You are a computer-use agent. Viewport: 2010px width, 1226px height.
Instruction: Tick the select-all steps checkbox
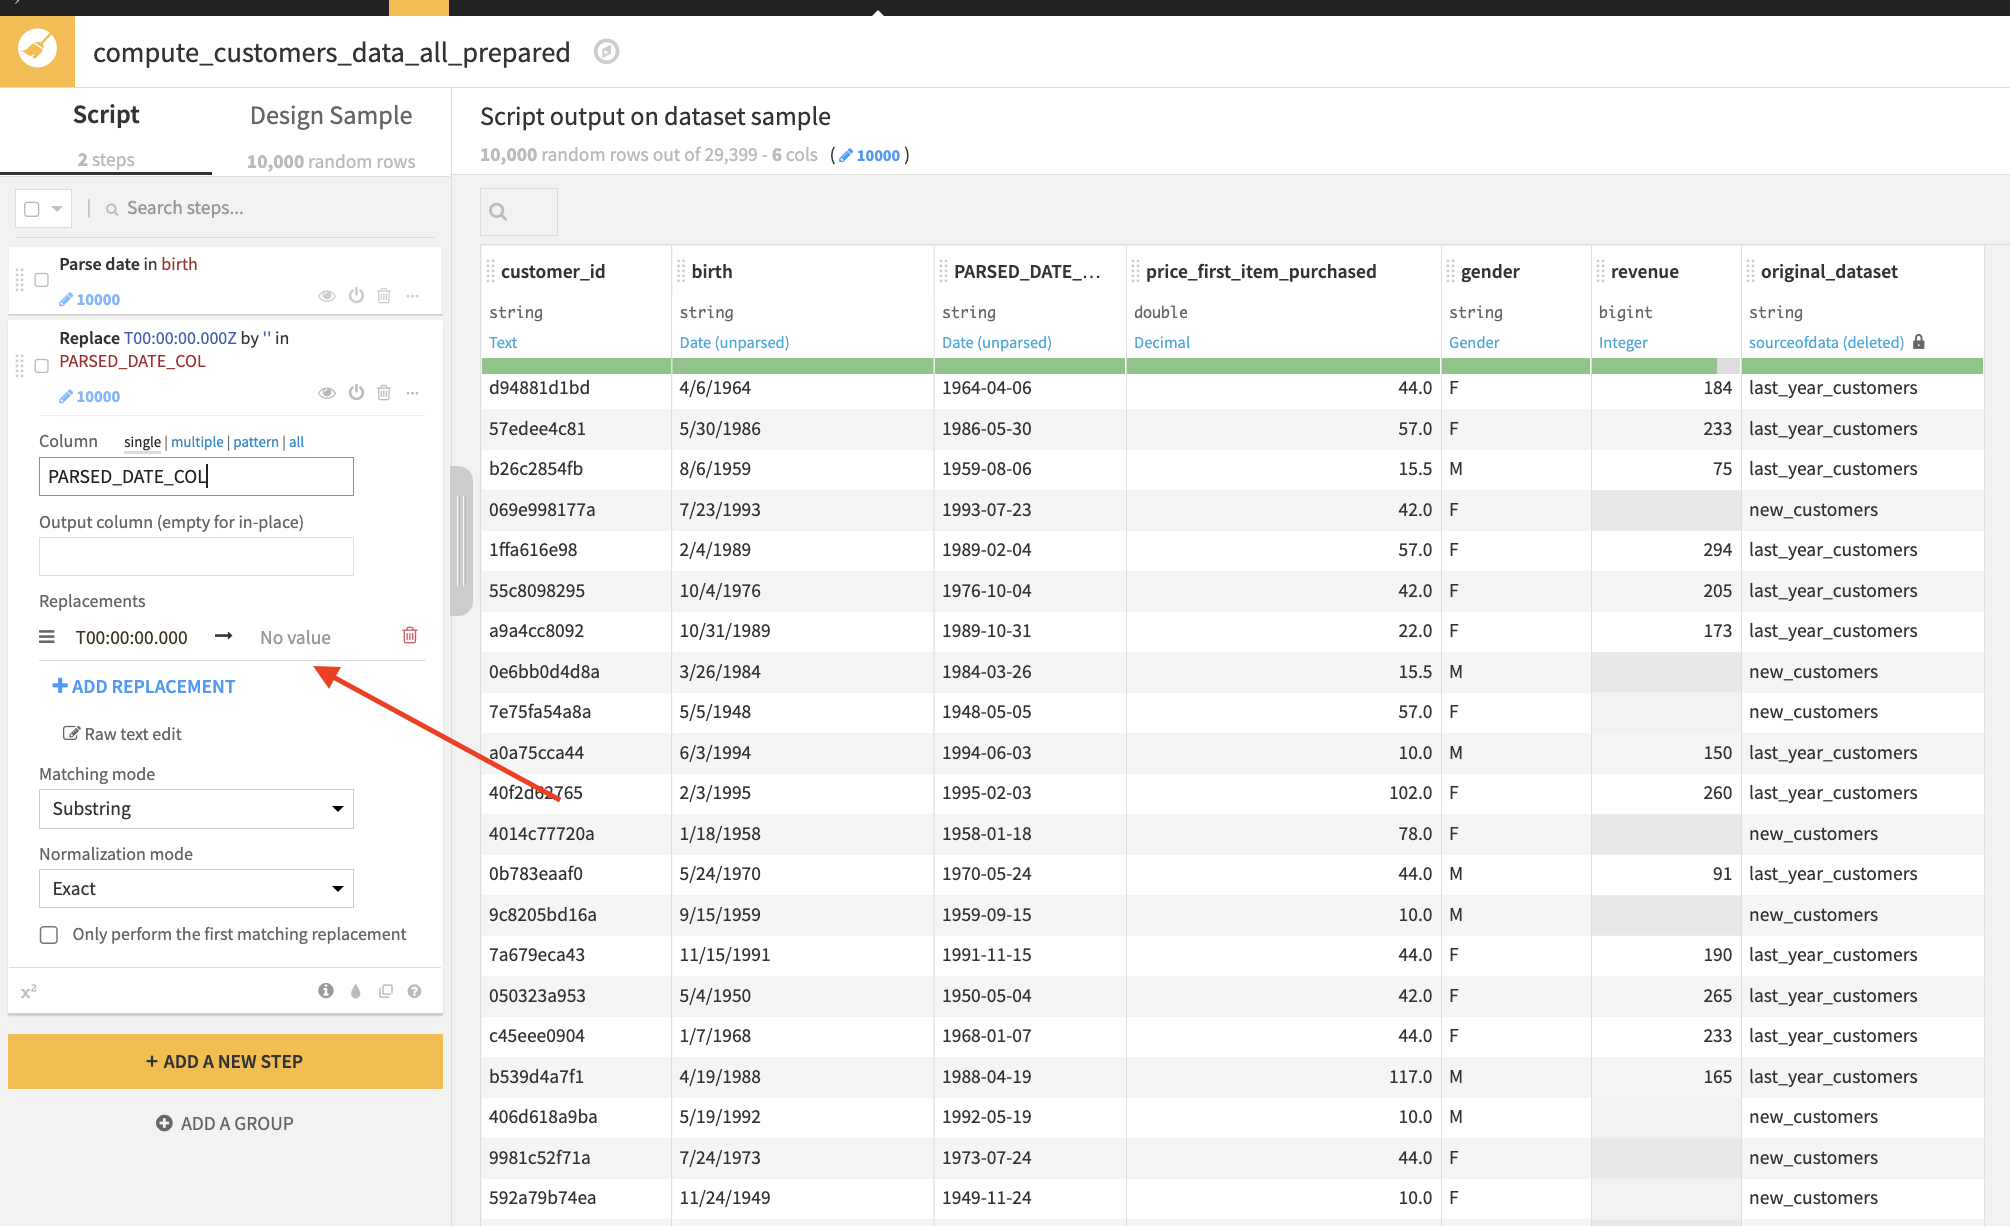point(32,209)
